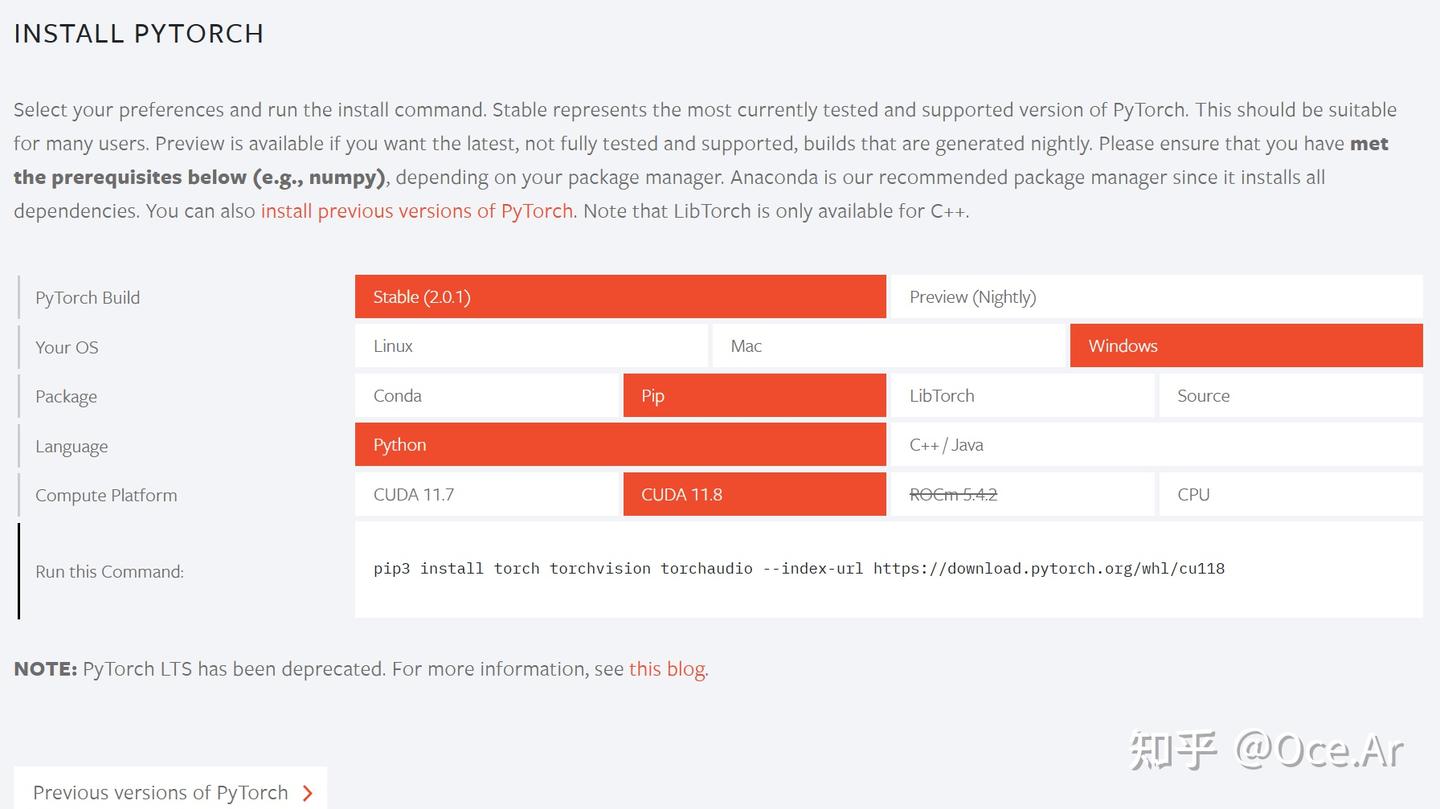Select Linux as your OS

click(531, 346)
